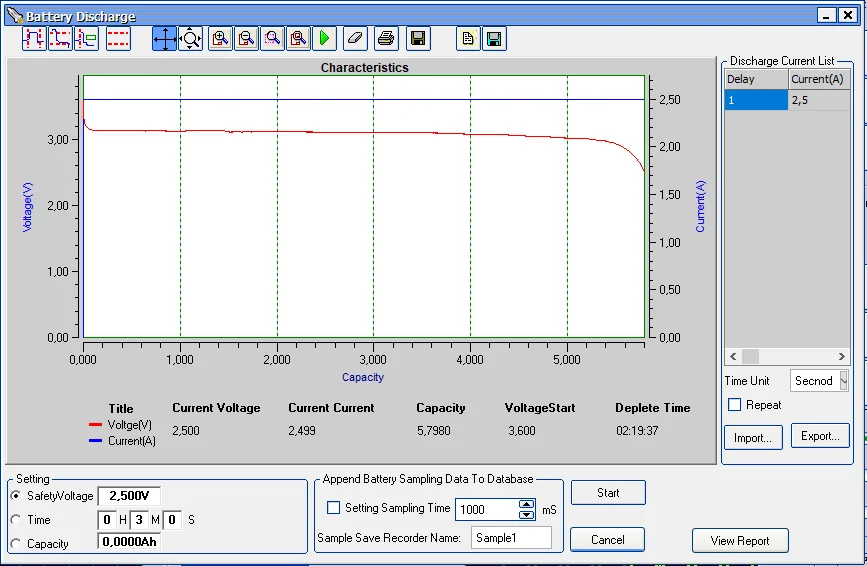Click the Voltage(V) left axis label

[x=27, y=207]
